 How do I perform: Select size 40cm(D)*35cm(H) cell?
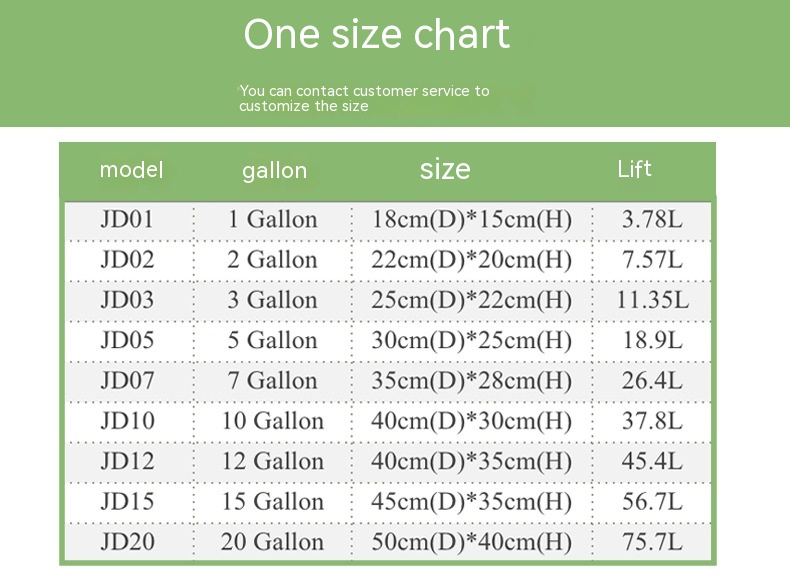[x=471, y=462]
